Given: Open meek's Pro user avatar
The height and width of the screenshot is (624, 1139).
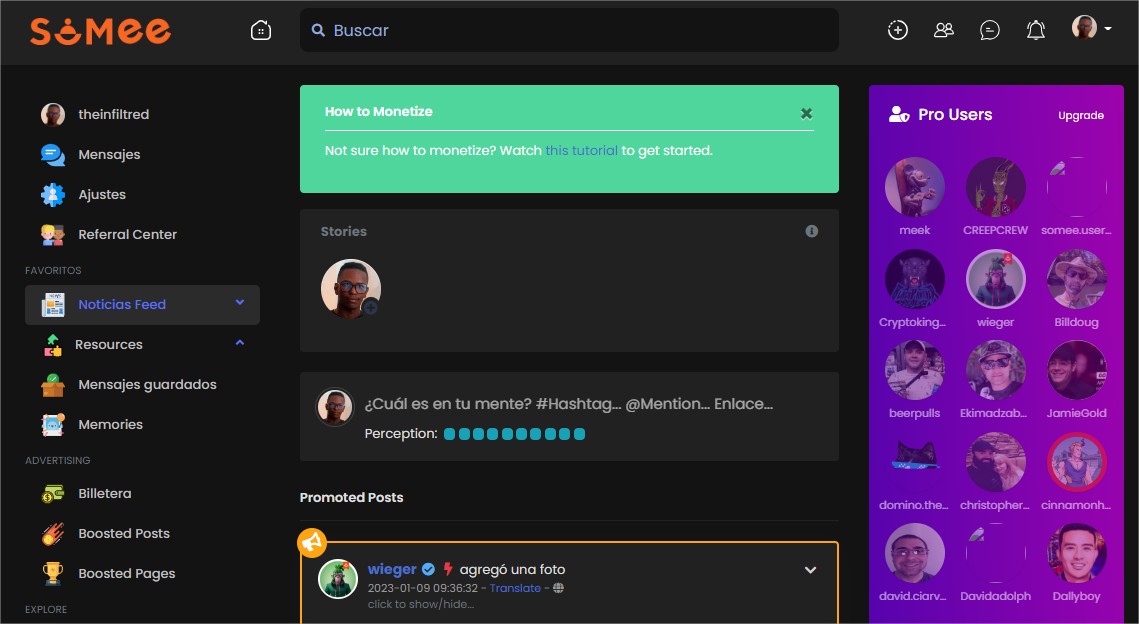Looking at the screenshot, I should pos(915,187).
